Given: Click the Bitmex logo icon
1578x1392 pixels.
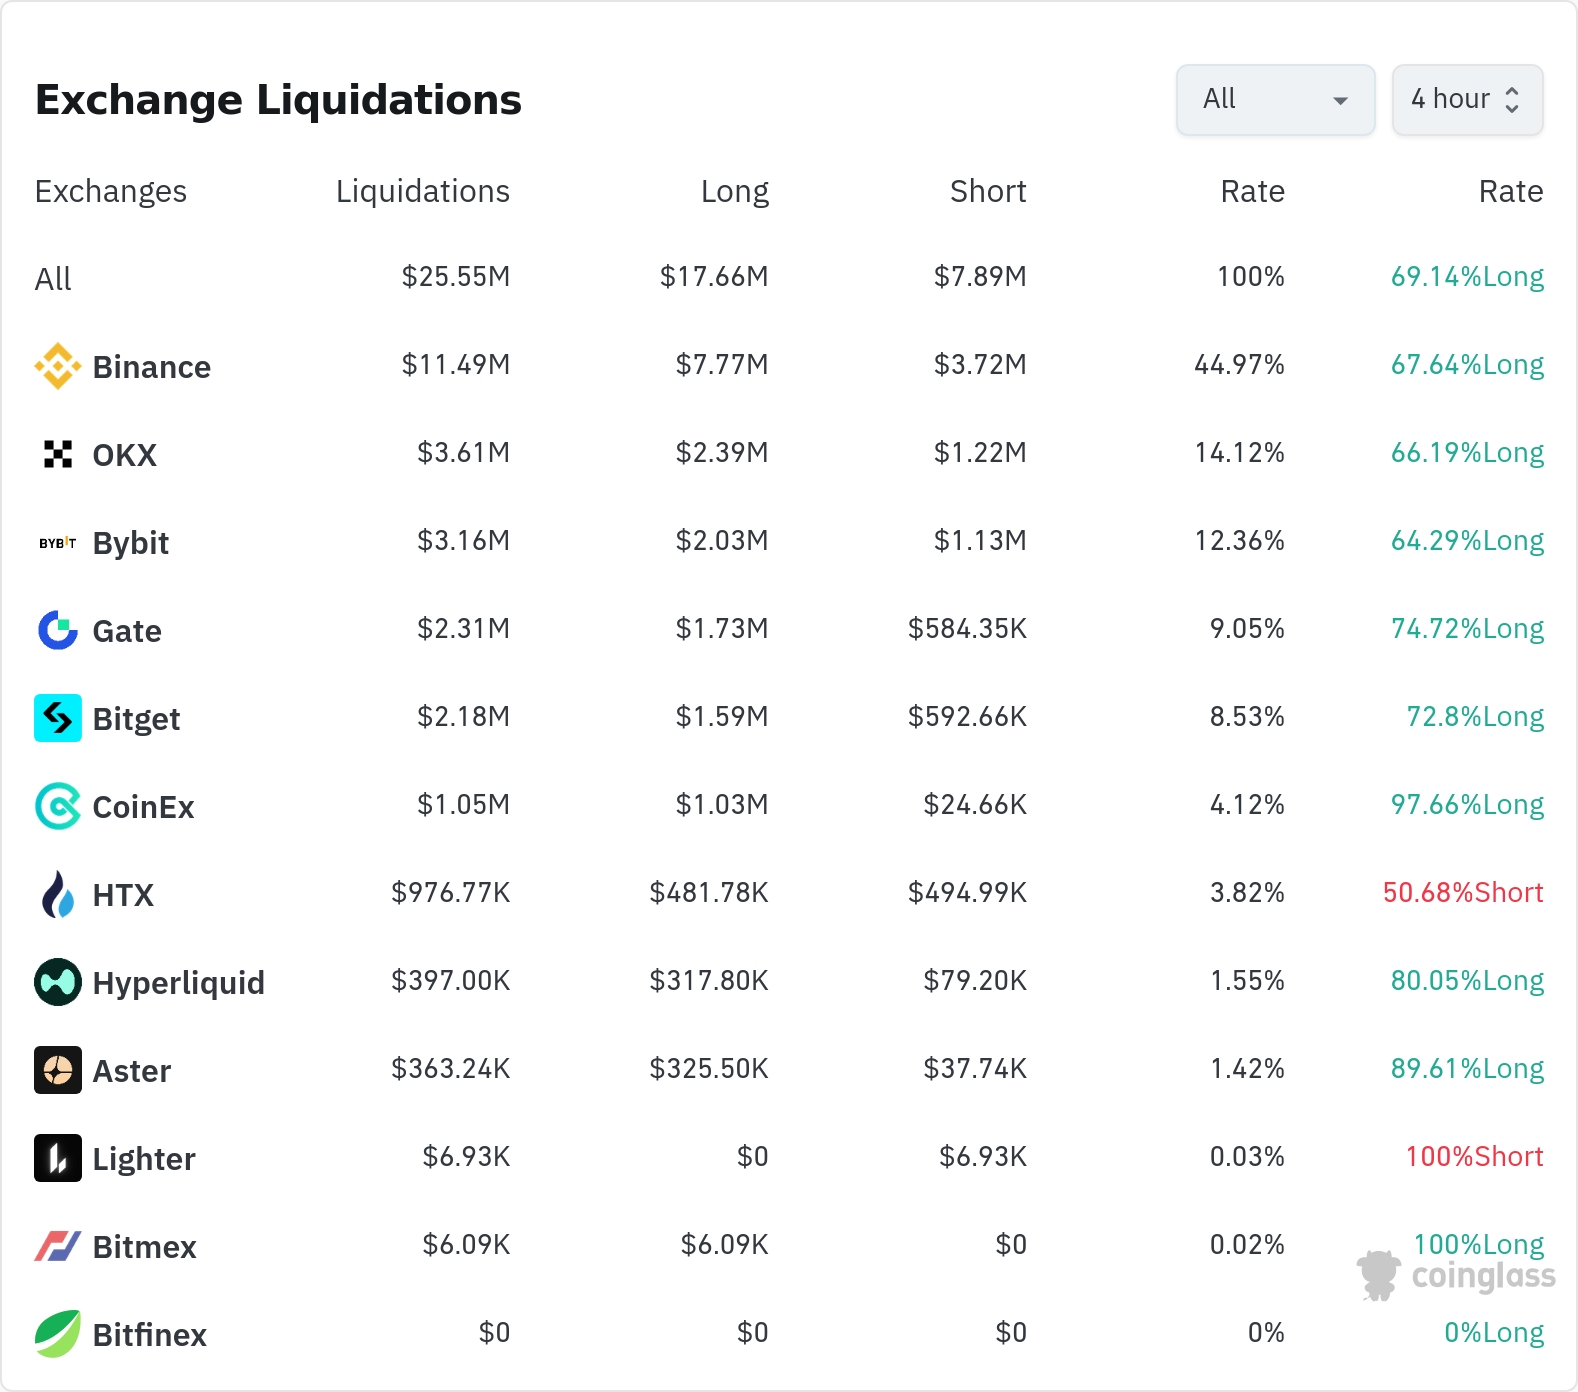Looking at the screenshot, I should click(58, 1247).
